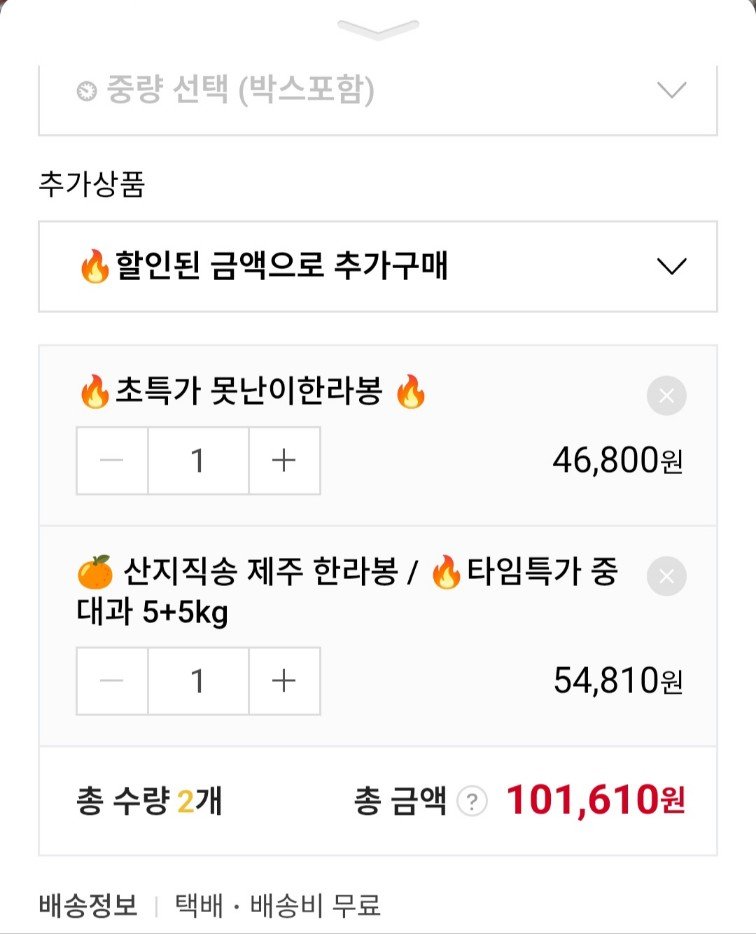Click the clock icon in 중량 선택
The height and width of the screenshot is (934, 756).
tap(86, 91)
